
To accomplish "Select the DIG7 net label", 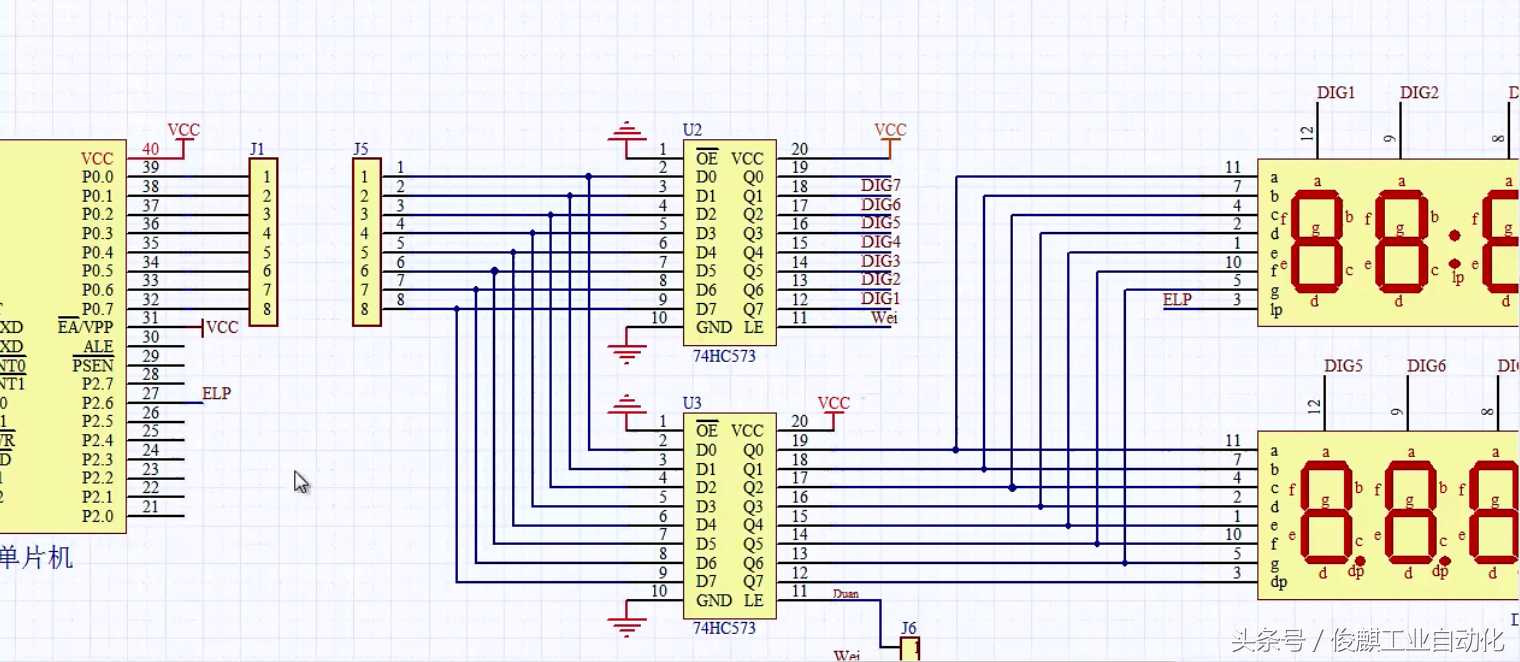I will click(x=881, y=185).
